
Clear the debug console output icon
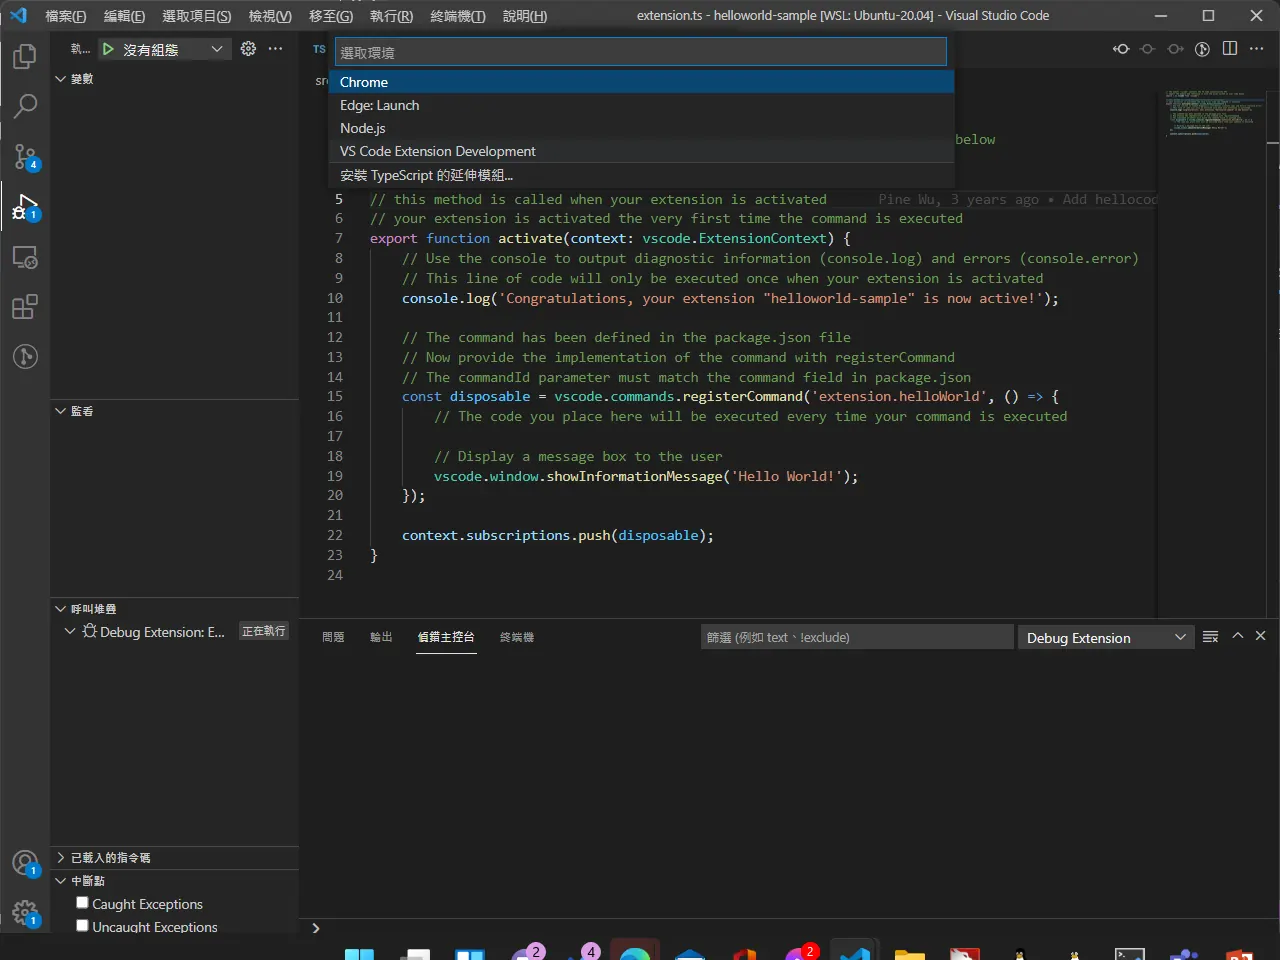[1210, 637]
